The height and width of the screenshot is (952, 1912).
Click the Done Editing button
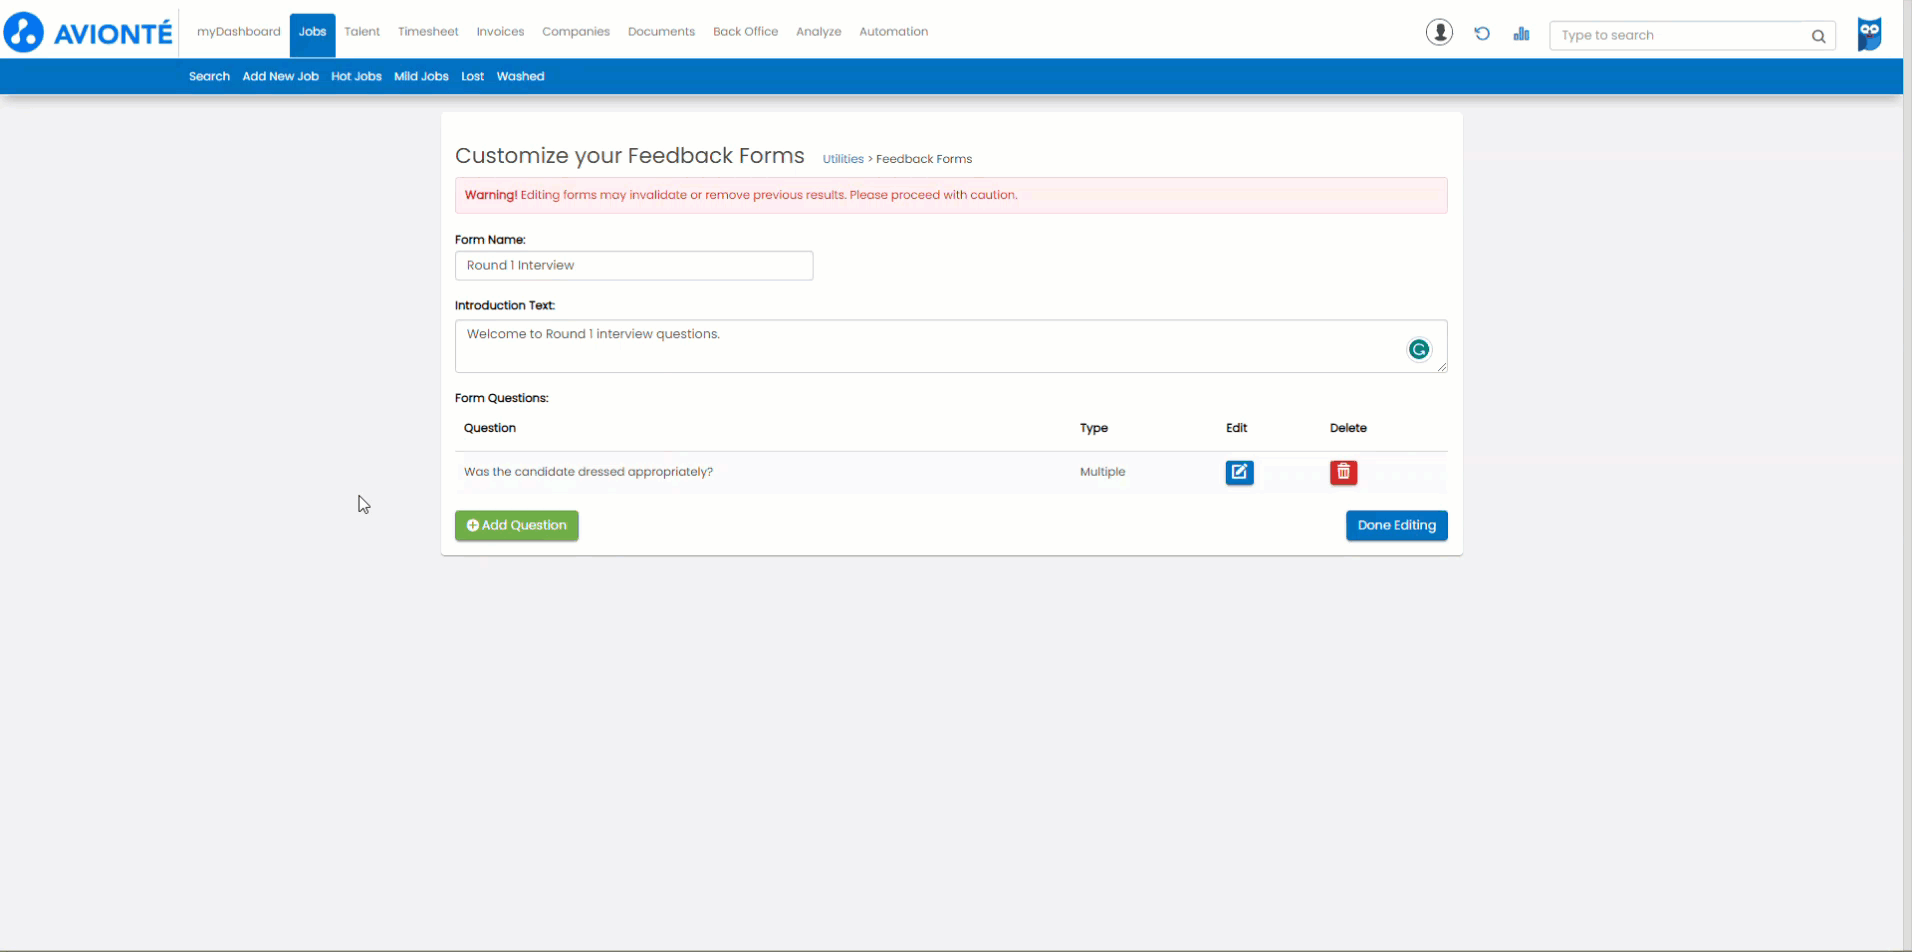(1396, 526)
